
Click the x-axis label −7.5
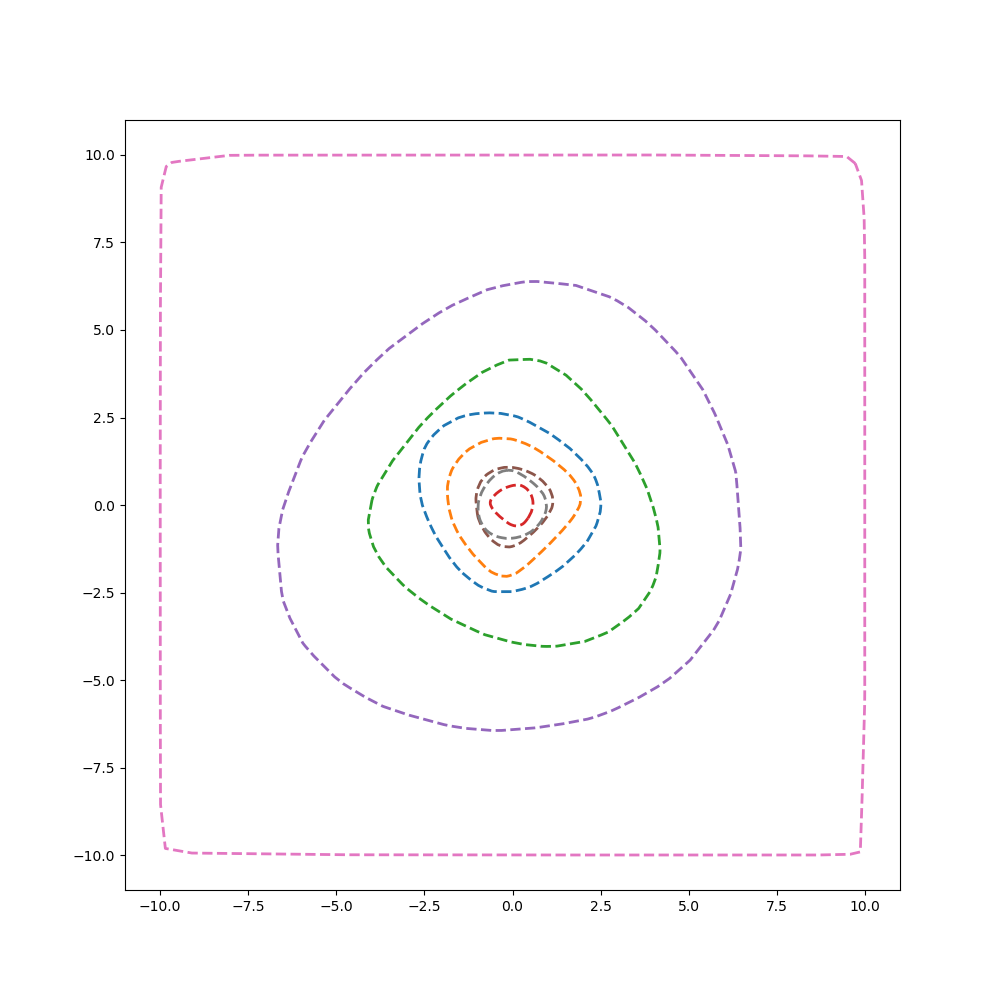248,906
